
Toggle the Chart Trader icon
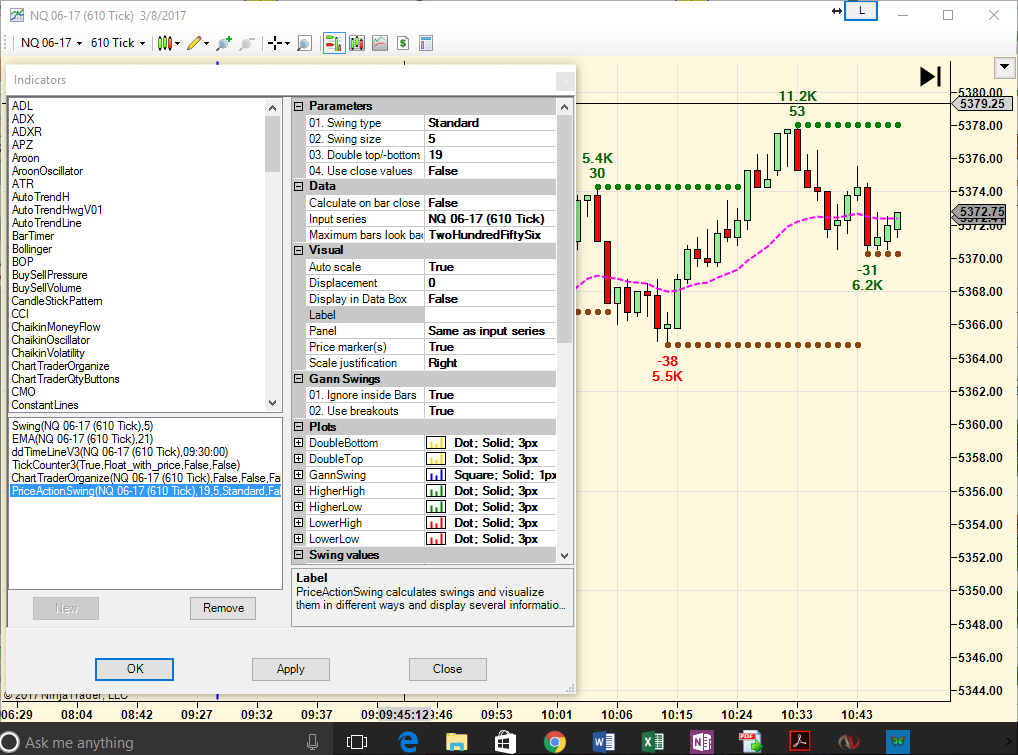[x=334, y=43]
